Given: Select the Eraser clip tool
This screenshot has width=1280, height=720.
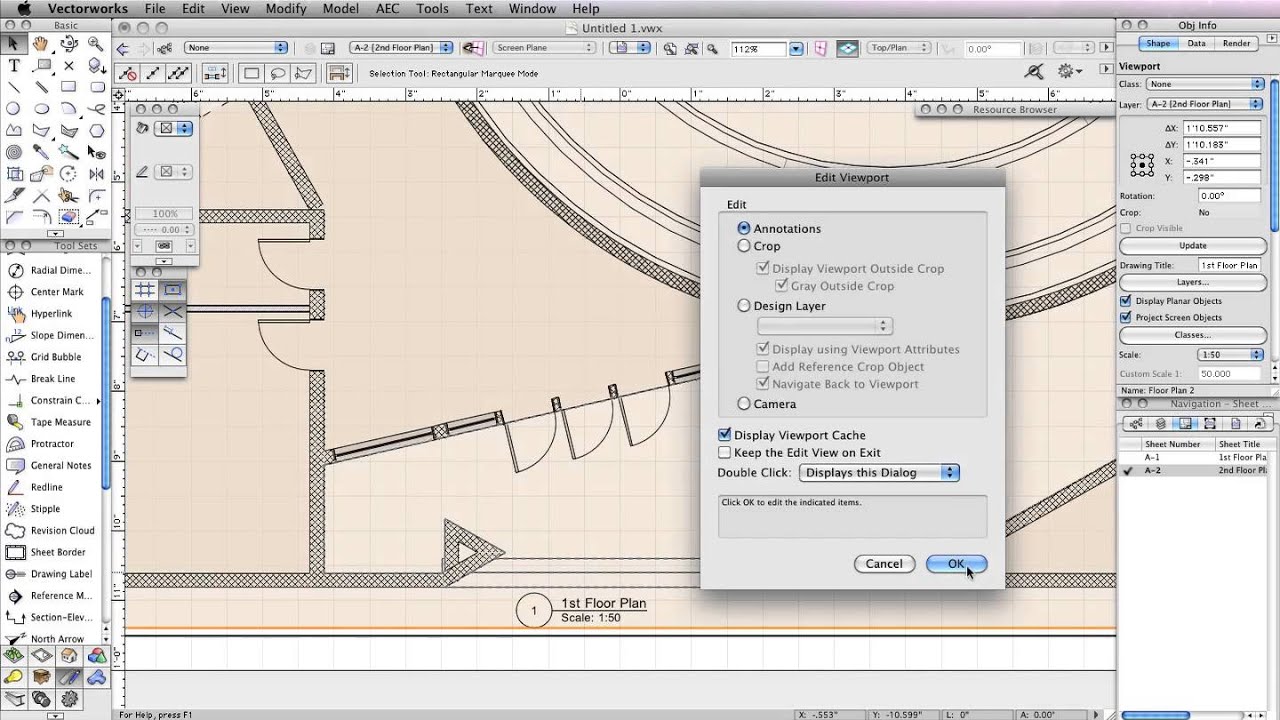Looking at the screenshot, I should click(69, 217).
